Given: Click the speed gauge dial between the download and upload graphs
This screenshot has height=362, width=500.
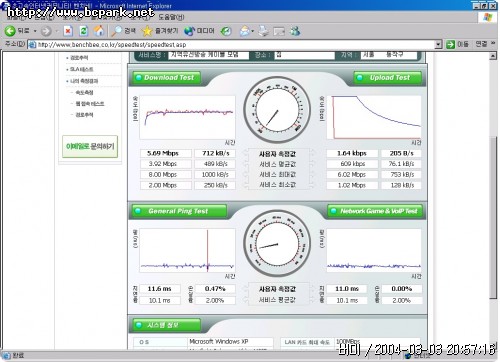Looking at the screenshot, I should [x=277, y=110].
